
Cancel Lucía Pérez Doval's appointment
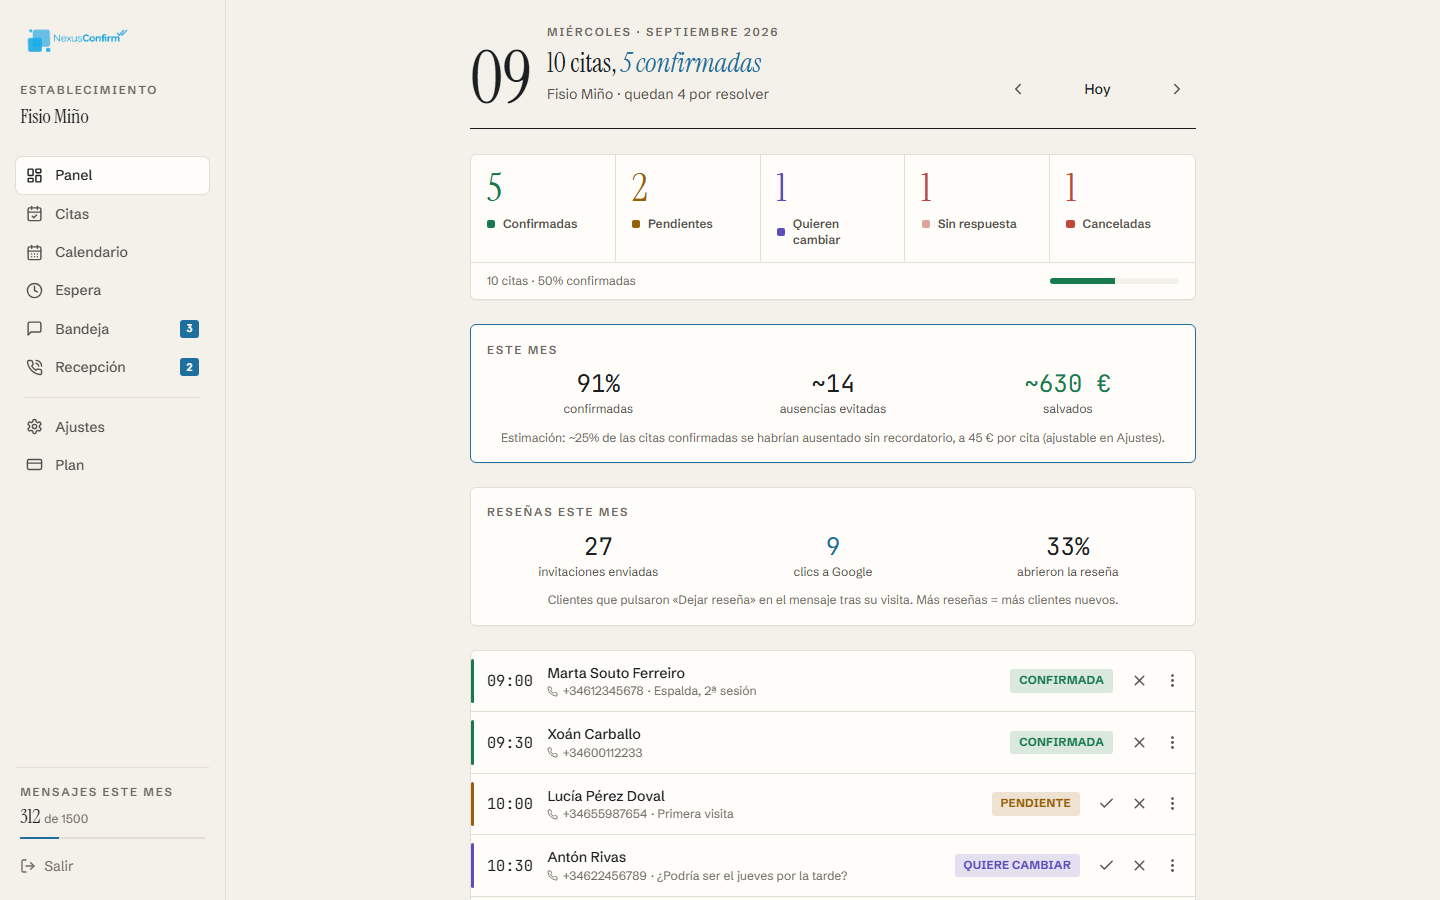[x=1139, y=804]
